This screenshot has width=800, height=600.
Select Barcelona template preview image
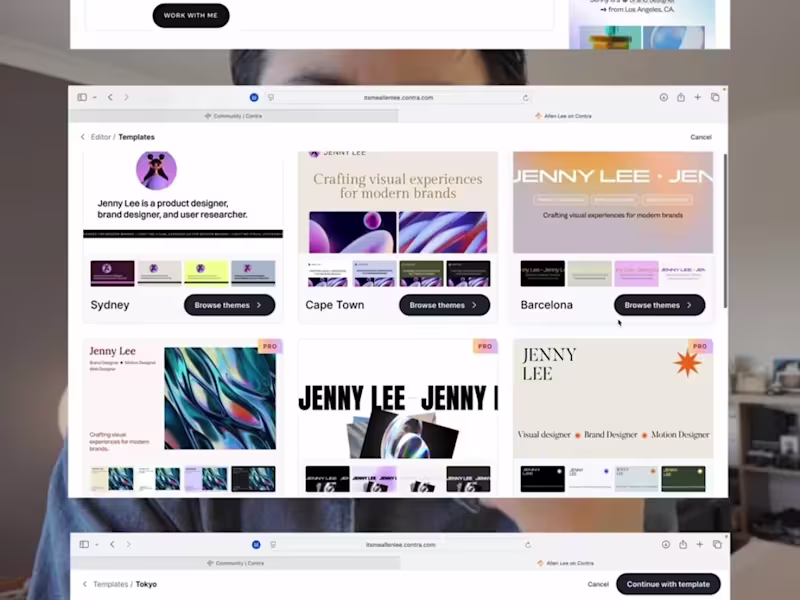click(x=613, y=202)
